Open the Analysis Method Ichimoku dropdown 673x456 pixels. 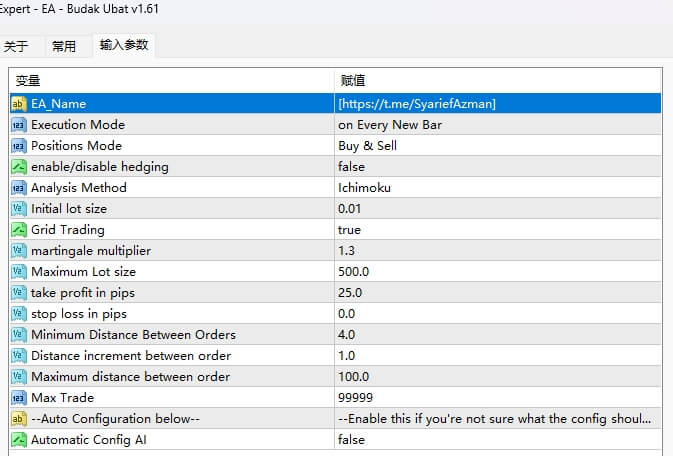coord(364,188)
